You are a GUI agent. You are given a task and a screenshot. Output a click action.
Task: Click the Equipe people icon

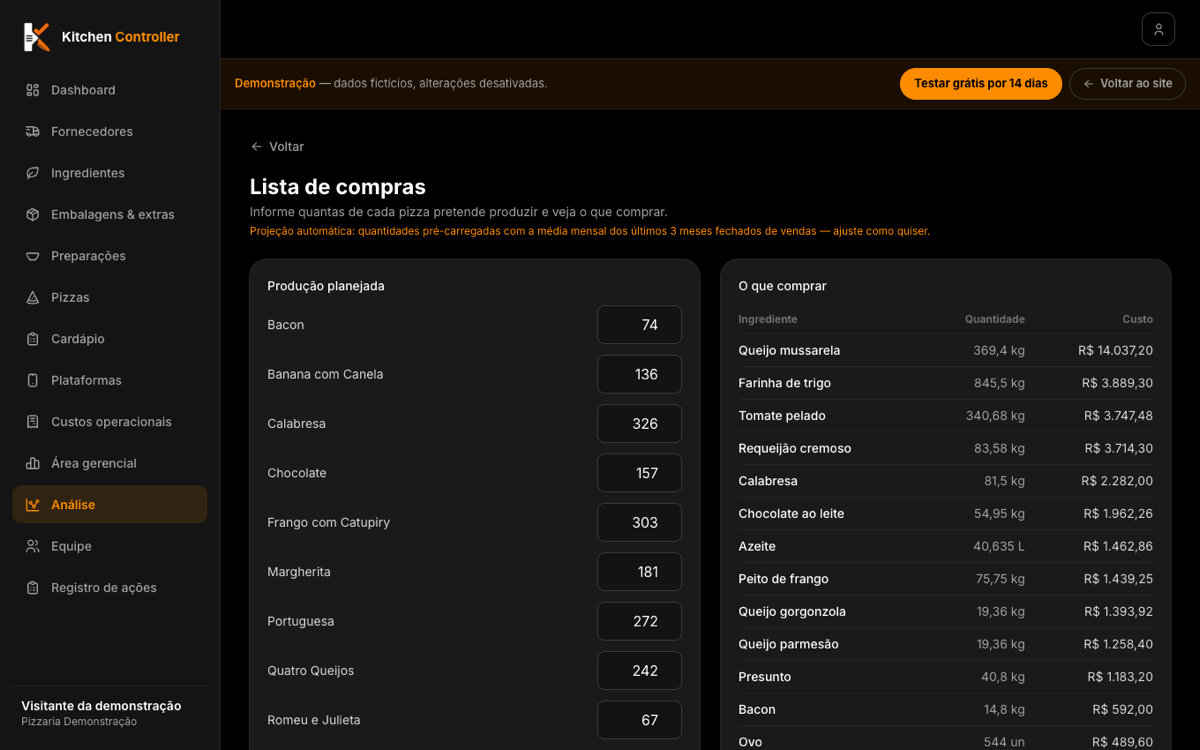pyautogui.click(x=33, y=546)
